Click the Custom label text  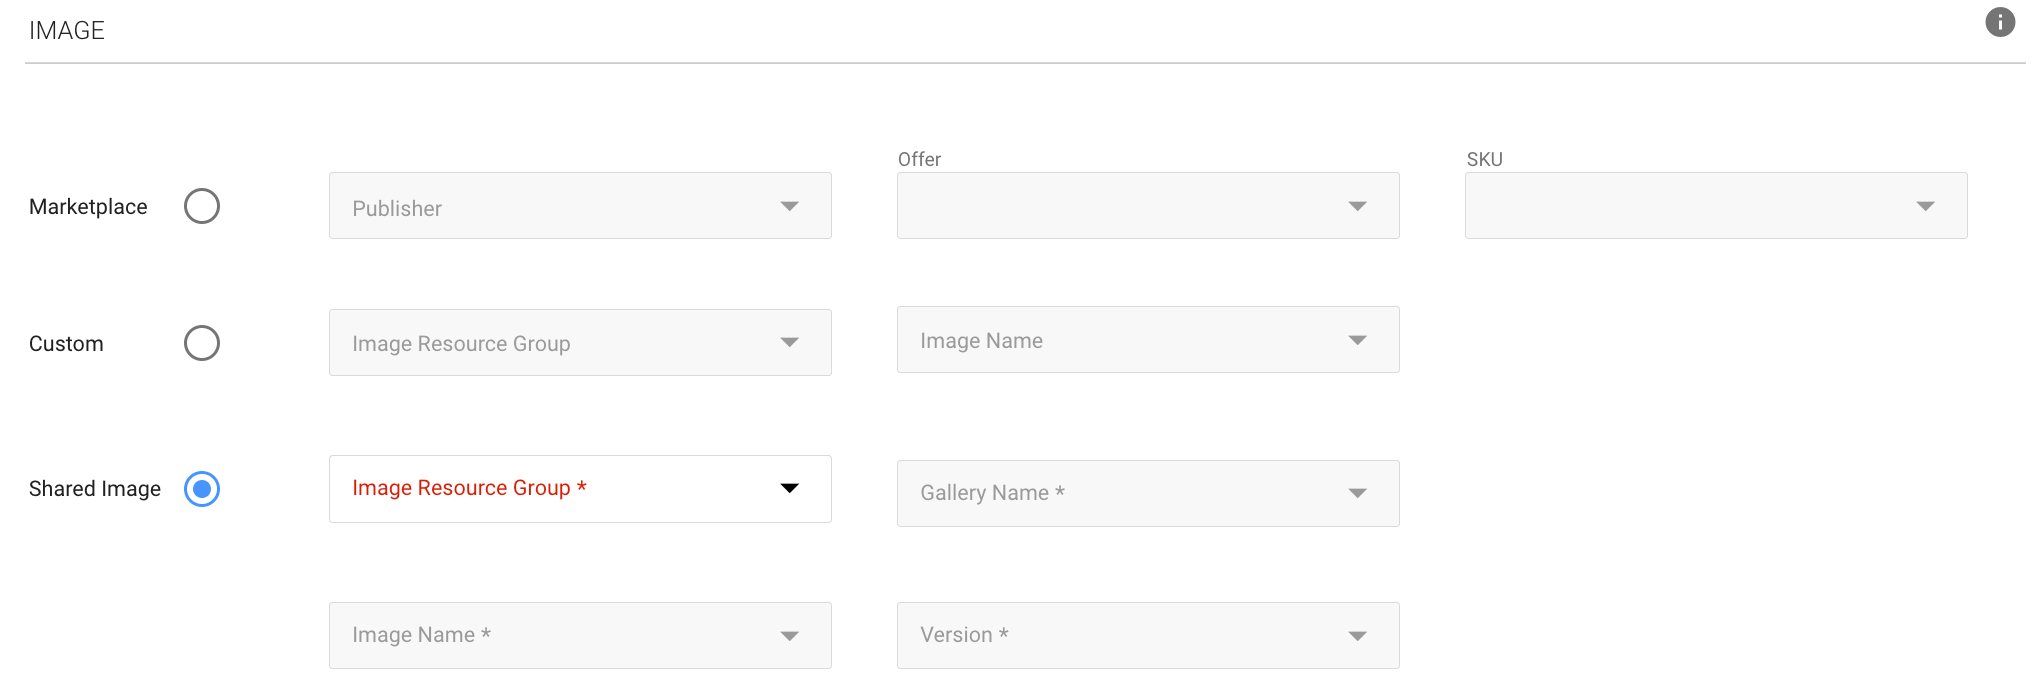click(x=66, y=344)
